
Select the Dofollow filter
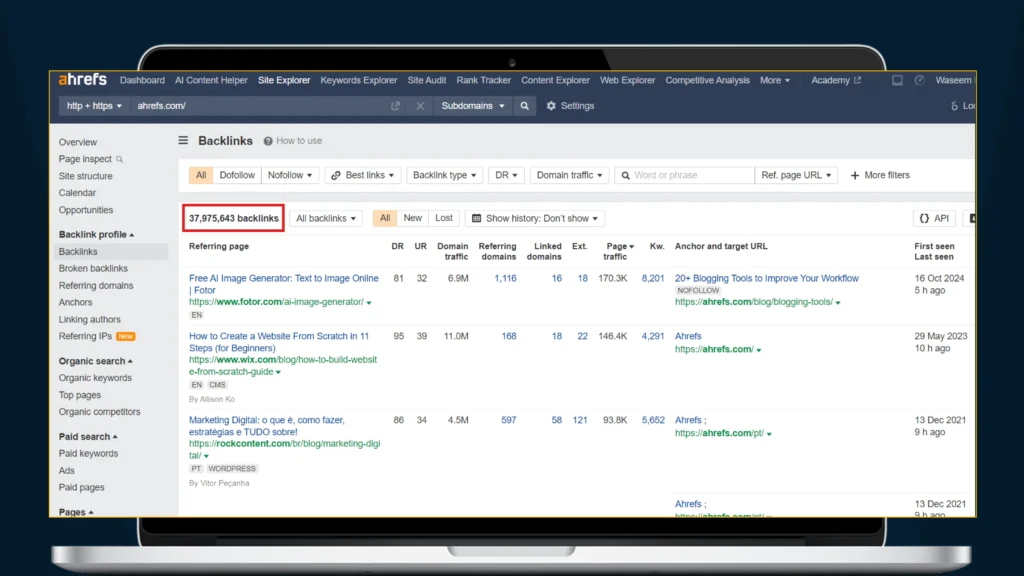pyautogui.click(x=237, y=175)
